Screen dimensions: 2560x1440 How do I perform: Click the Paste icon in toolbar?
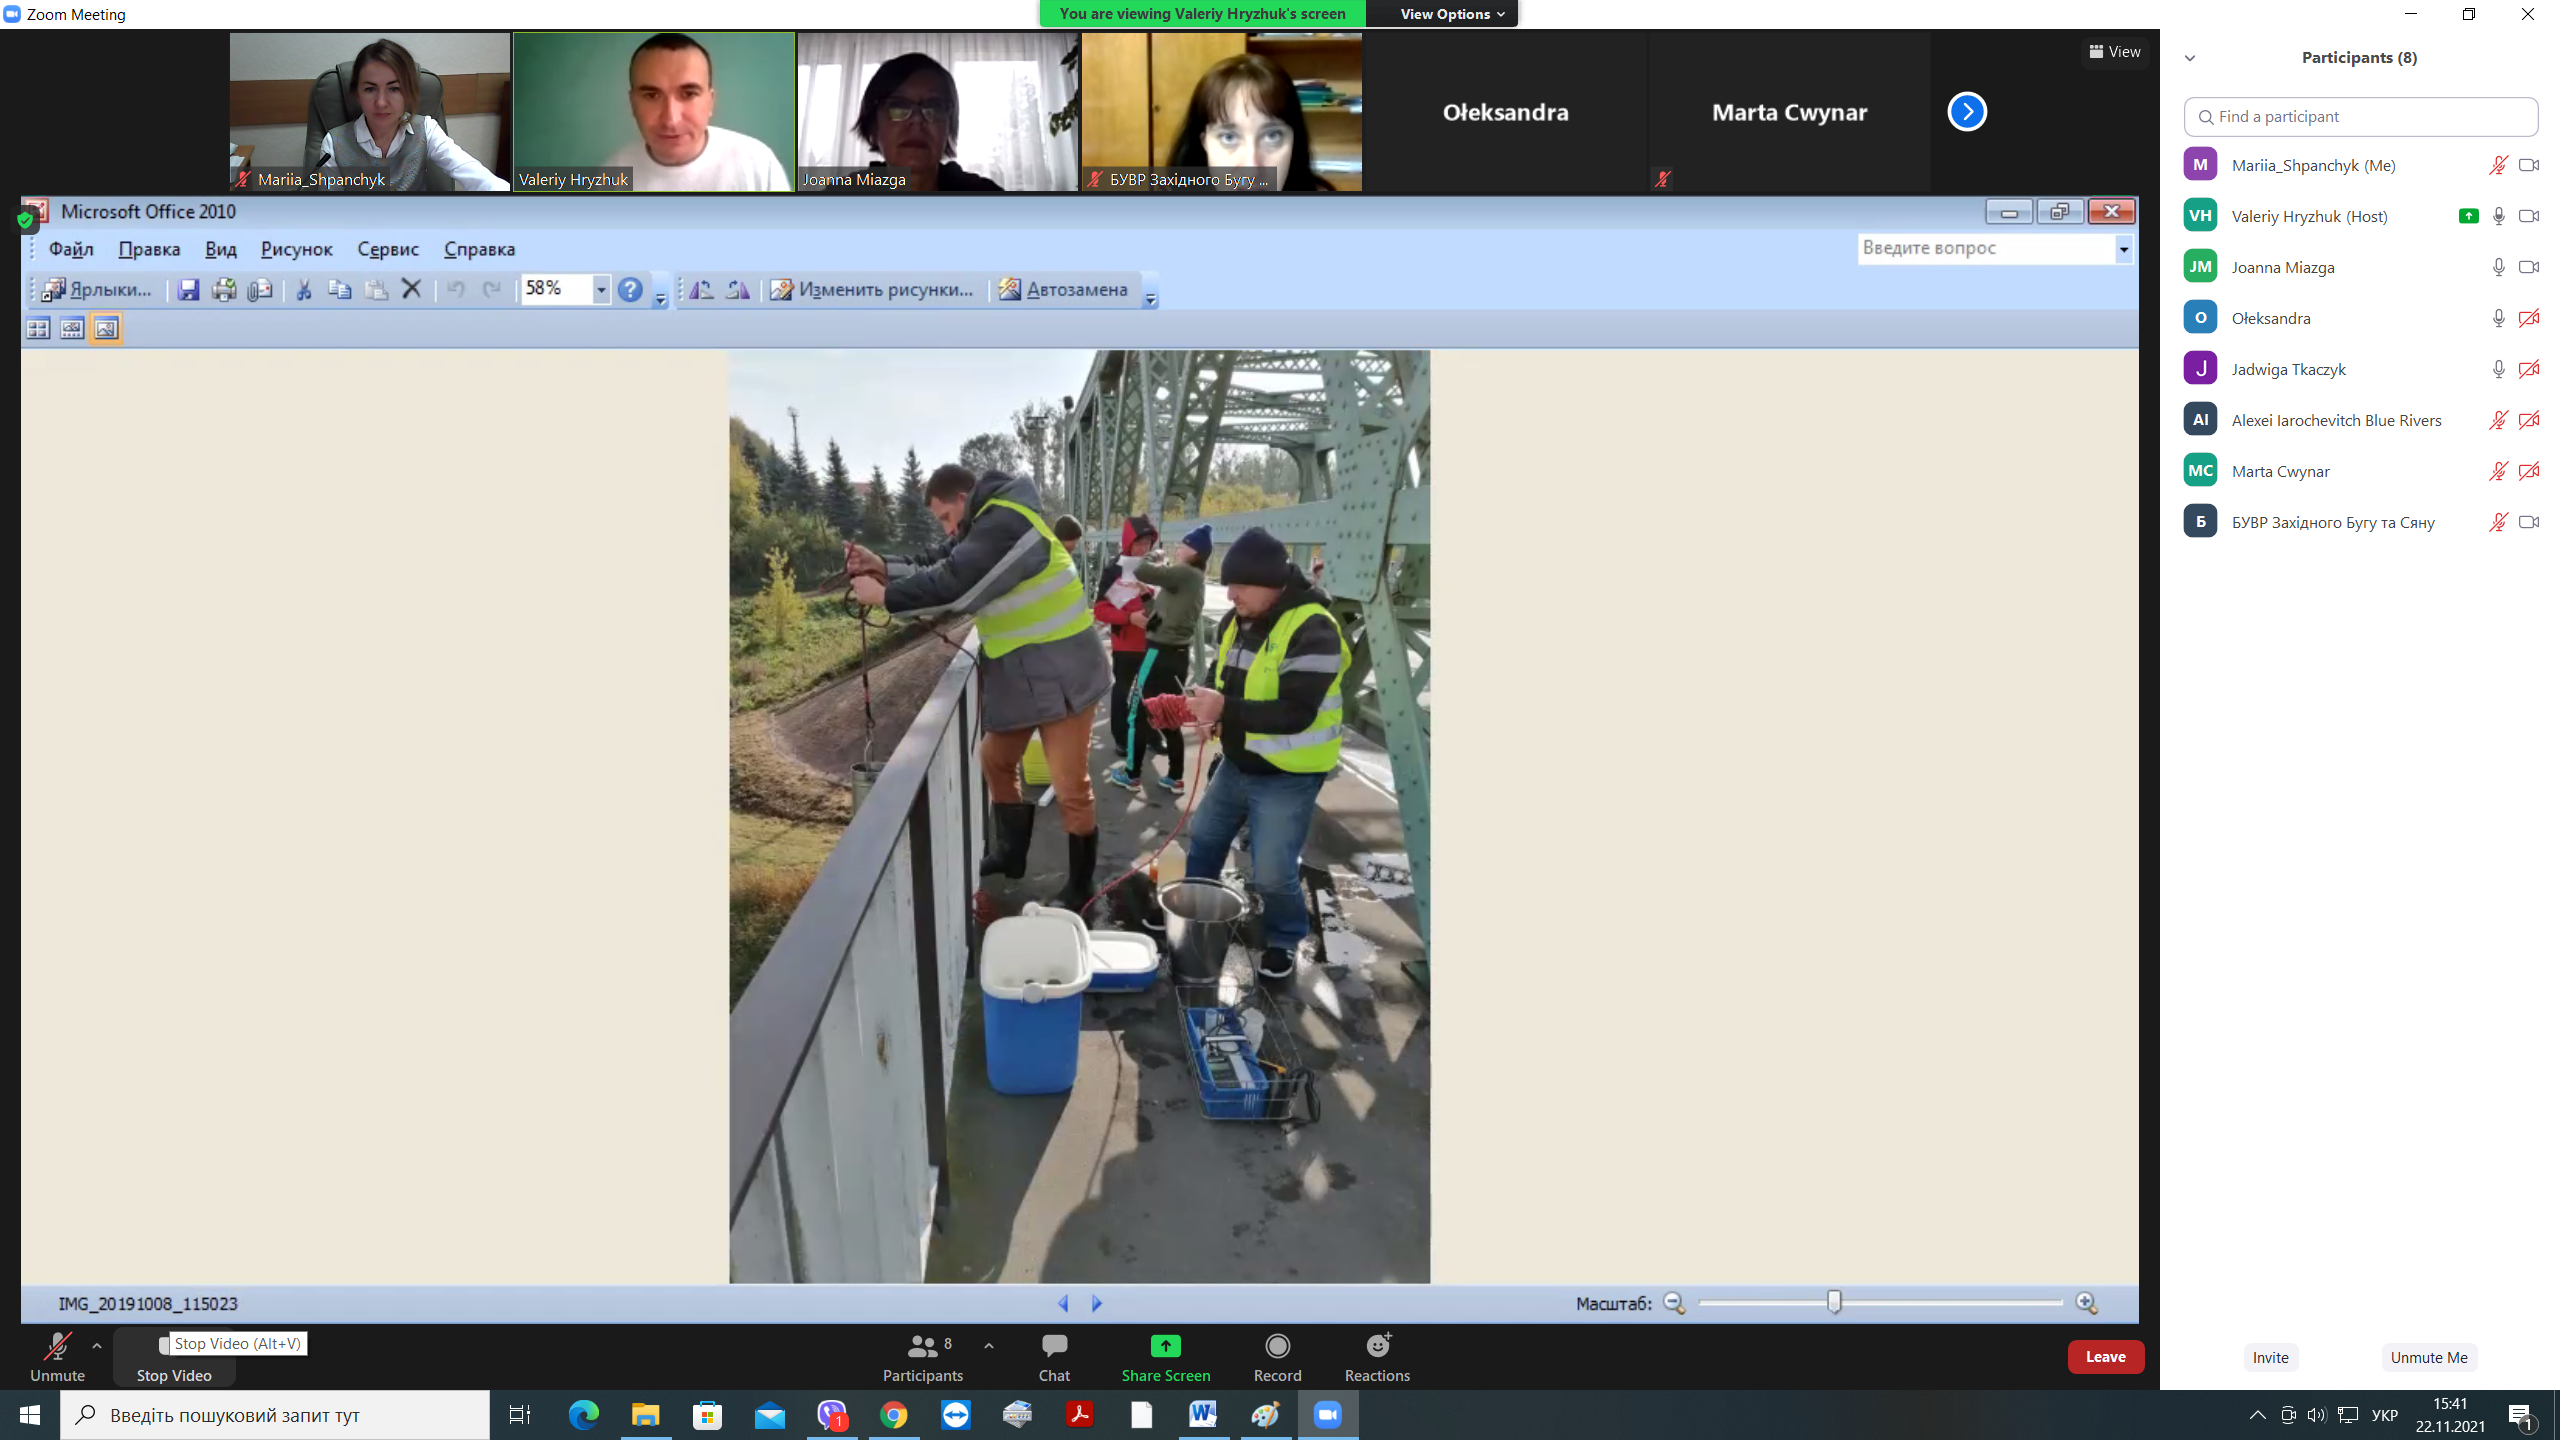(x=376, y=290)
